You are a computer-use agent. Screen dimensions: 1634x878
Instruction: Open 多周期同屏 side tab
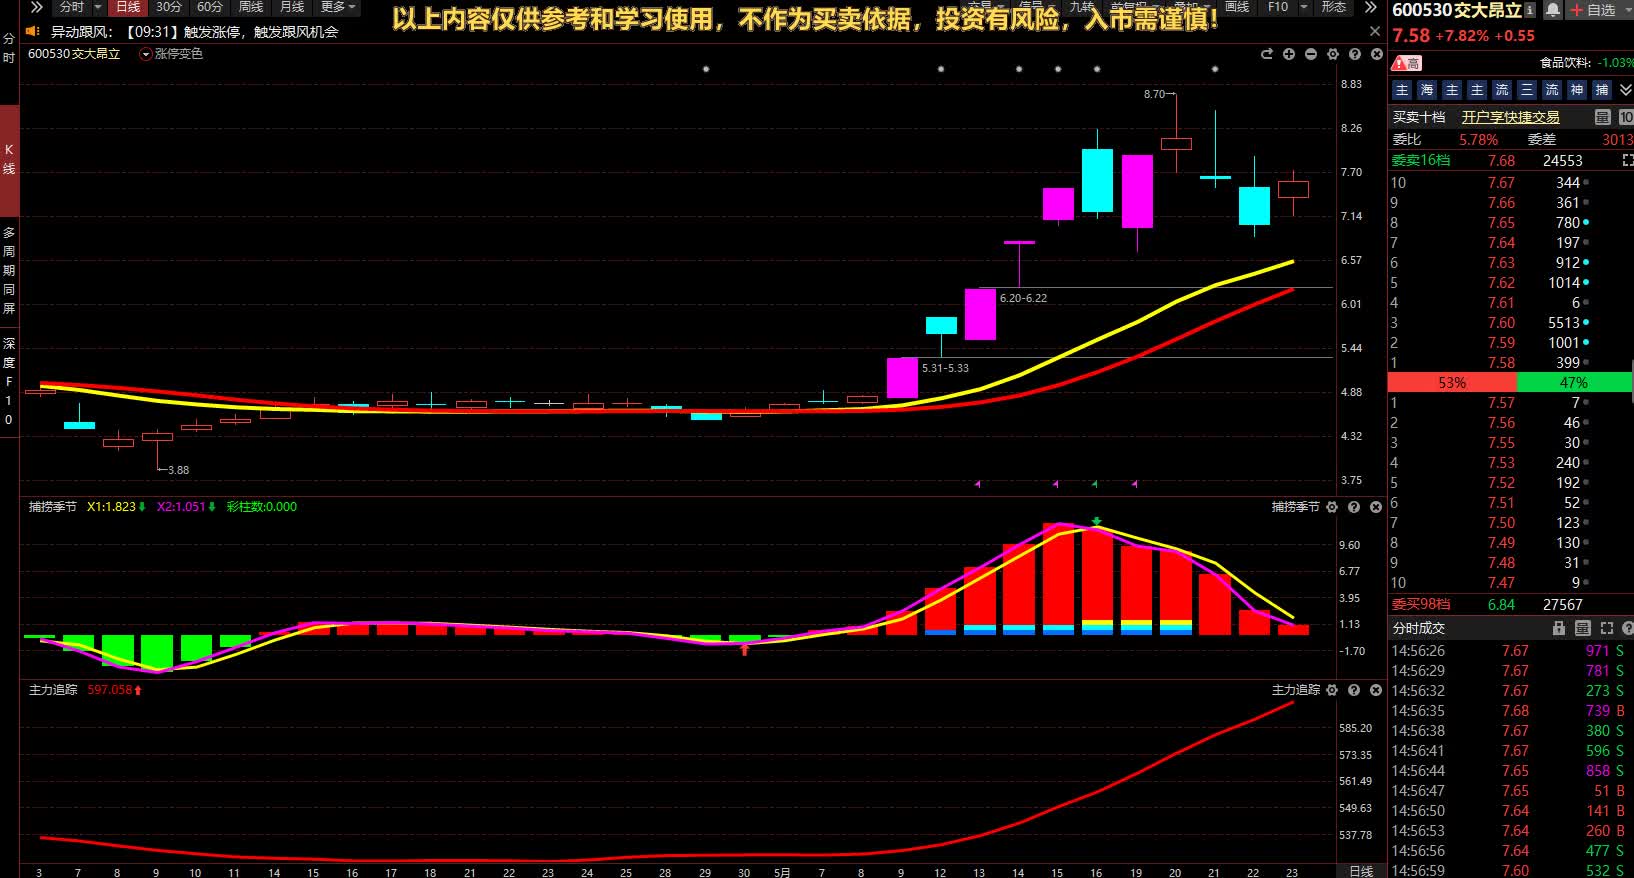(x=9, y=270)
